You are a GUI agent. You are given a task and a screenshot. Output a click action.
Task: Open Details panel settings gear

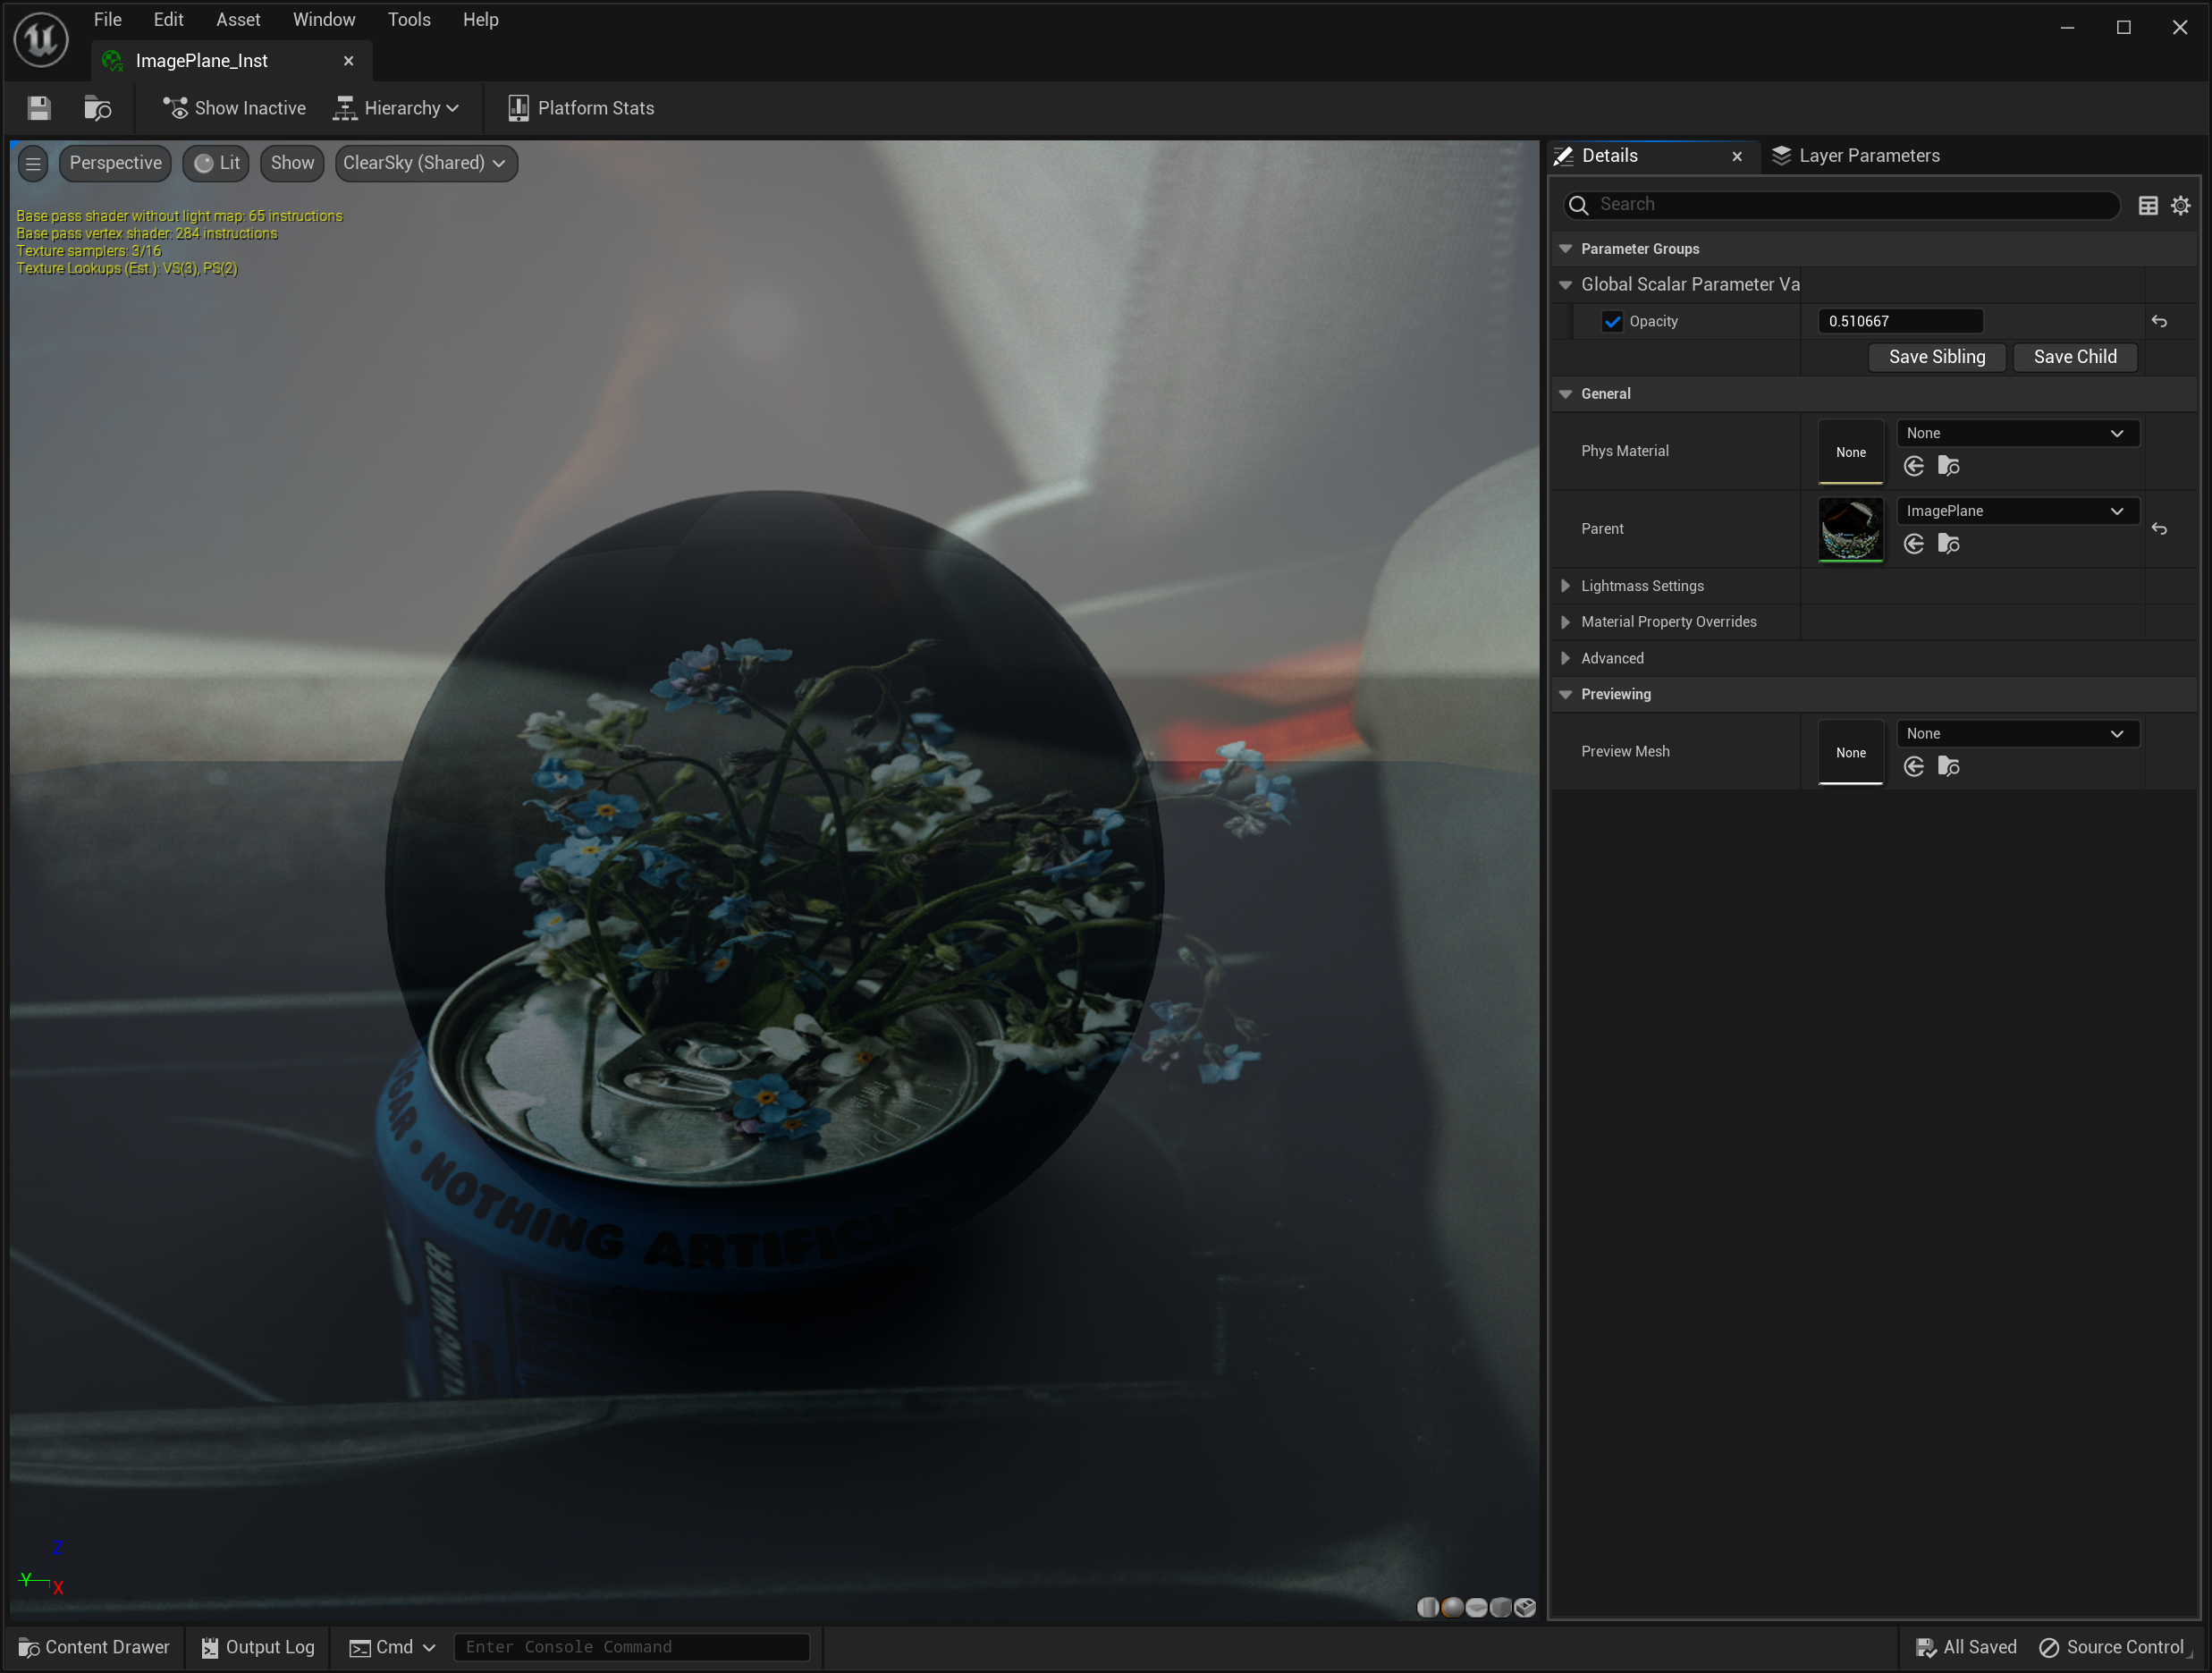pyautogui.click(x=2181, y=205)
